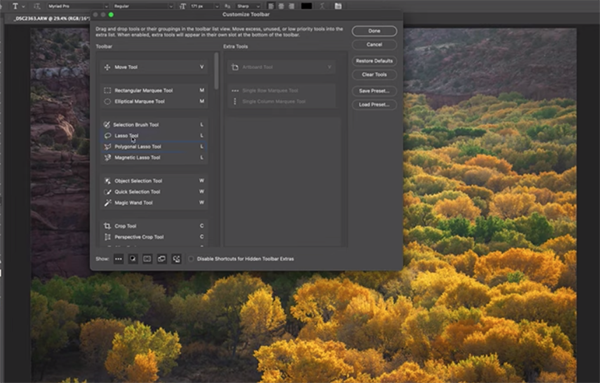
Task: Edit the M shortcut of Rectangular Marquee Tool
Action: (x=202, y=91)
